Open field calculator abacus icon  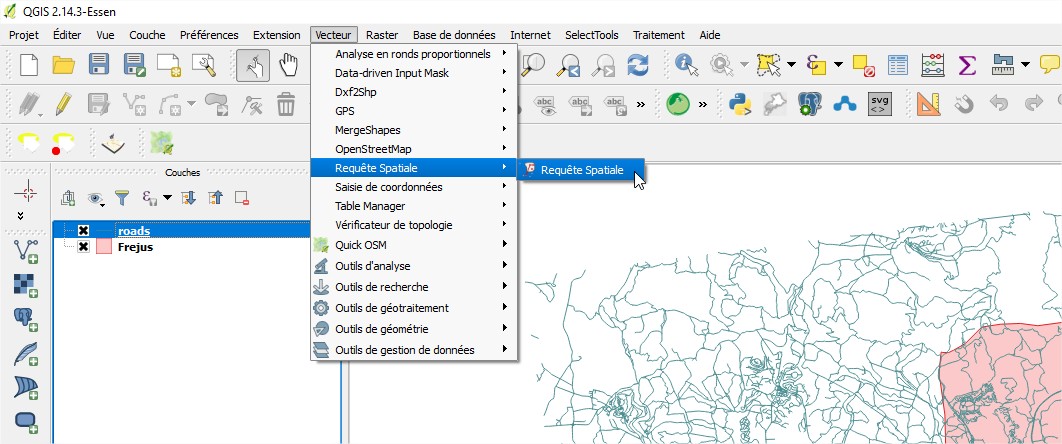(933, 65)
